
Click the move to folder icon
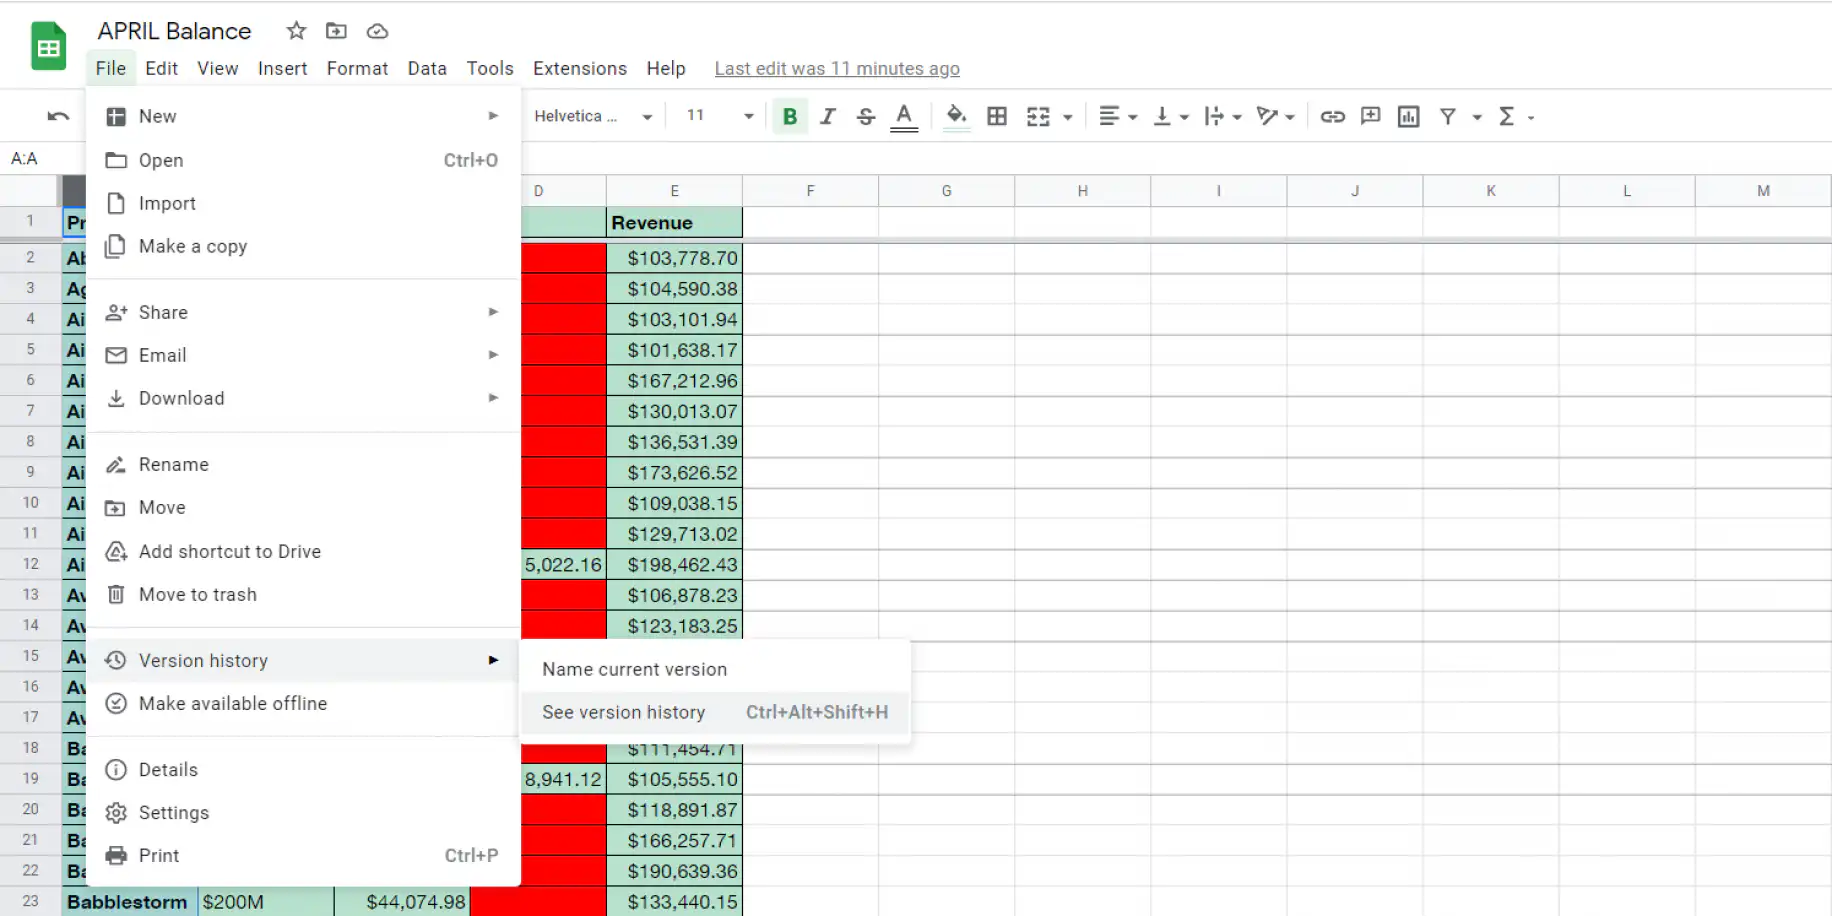point(336,31)
